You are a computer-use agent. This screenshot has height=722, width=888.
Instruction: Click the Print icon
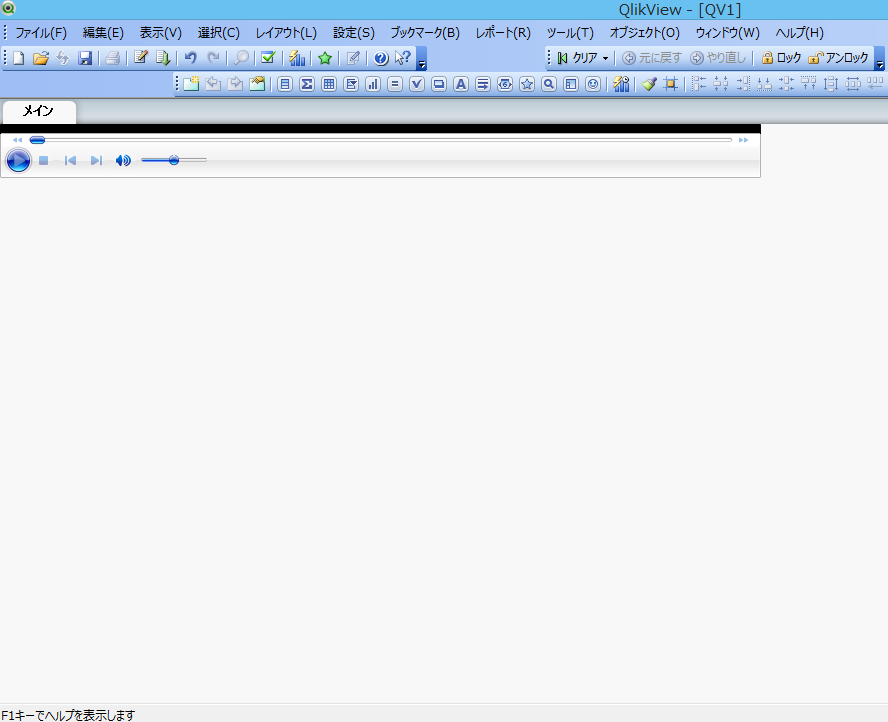click(x=113, y=58)
